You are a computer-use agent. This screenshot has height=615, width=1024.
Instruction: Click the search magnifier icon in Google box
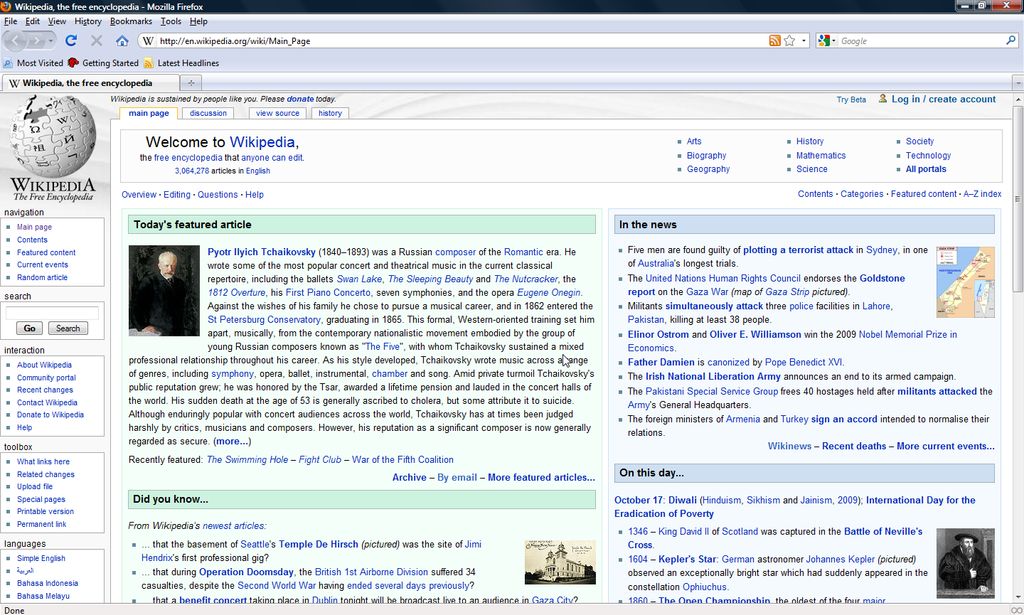tap(1011, 40)
